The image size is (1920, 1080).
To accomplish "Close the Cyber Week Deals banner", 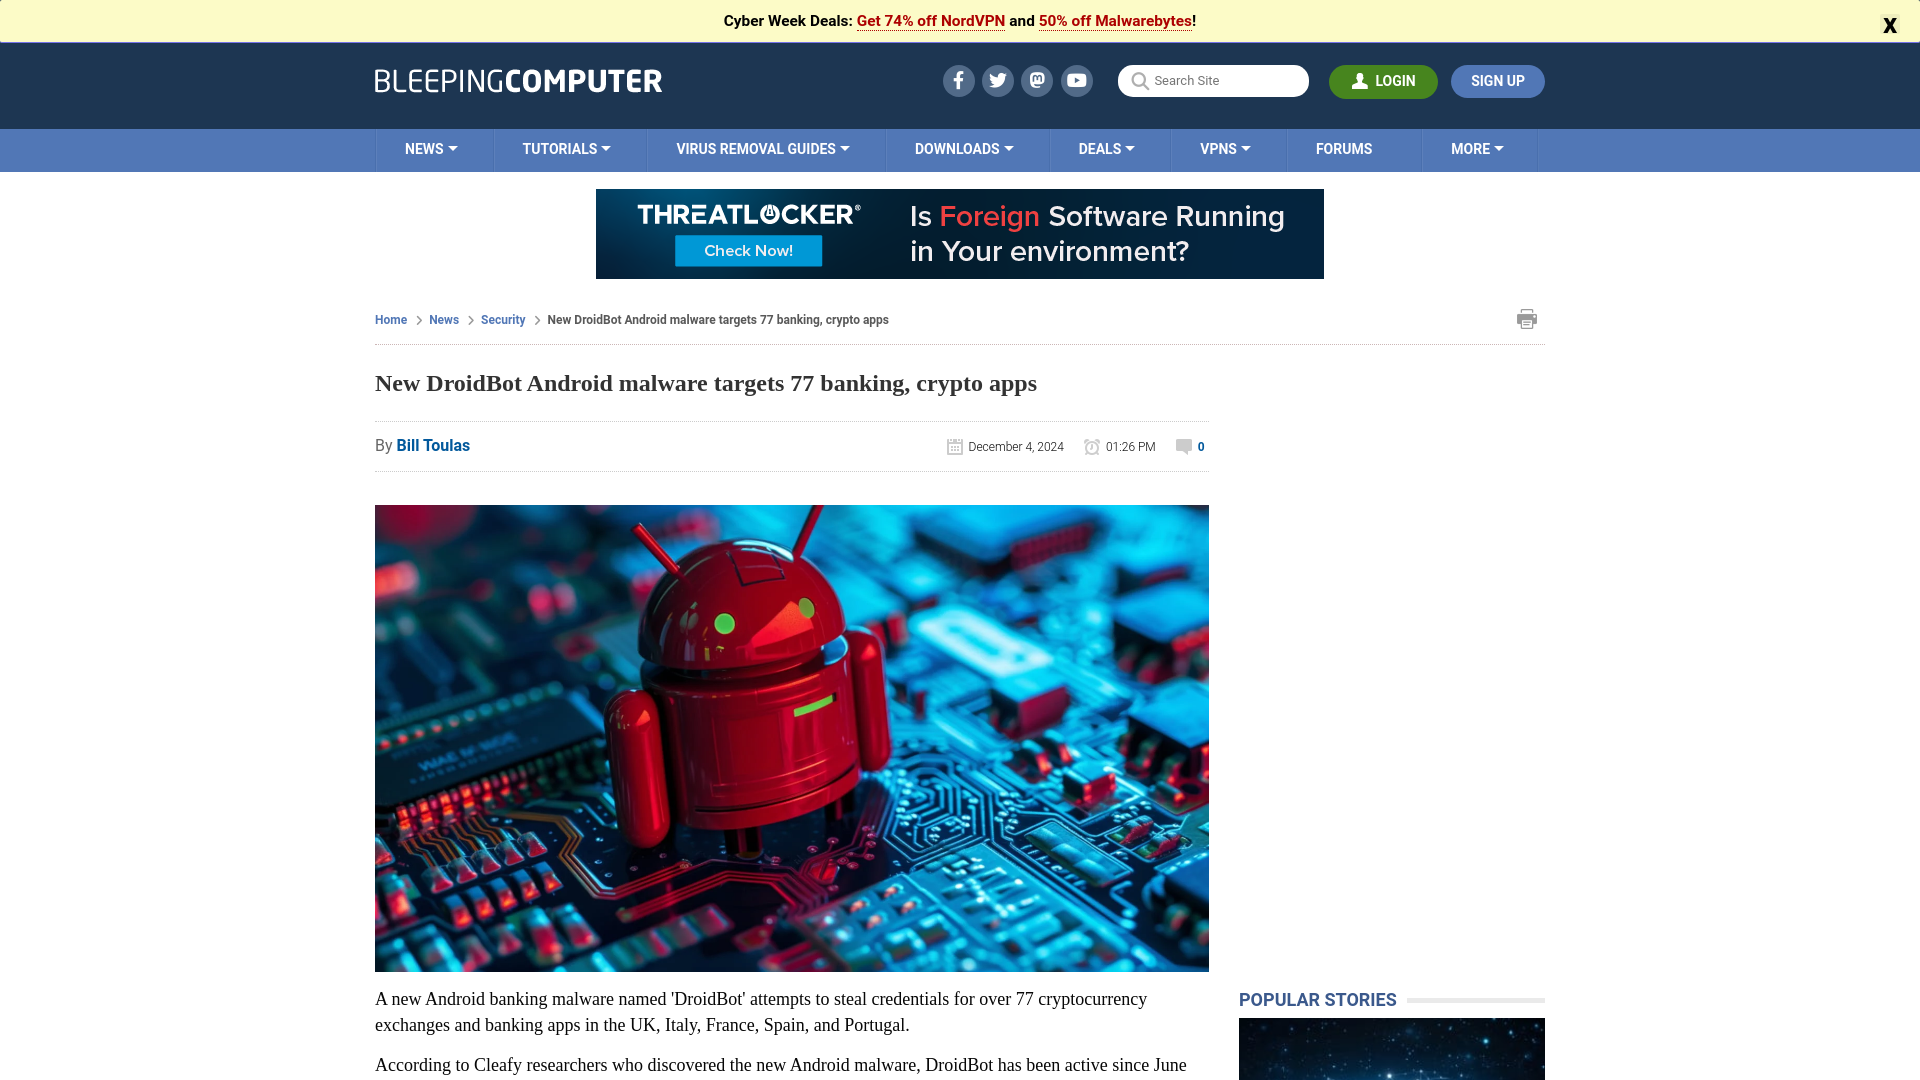I will tap(1889, 26).
